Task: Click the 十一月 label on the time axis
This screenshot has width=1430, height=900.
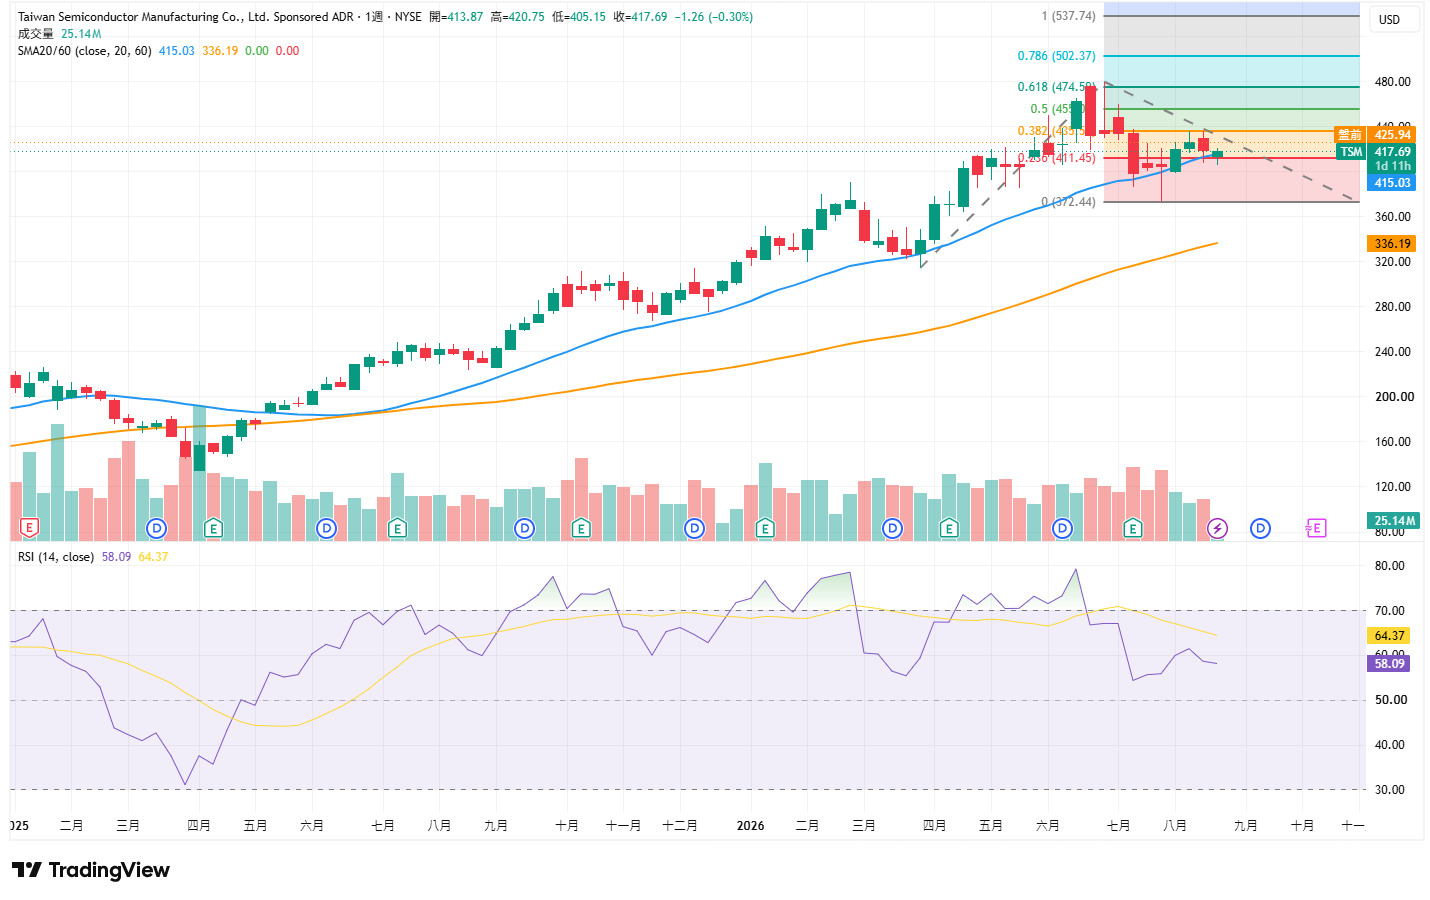Action: 623,826
